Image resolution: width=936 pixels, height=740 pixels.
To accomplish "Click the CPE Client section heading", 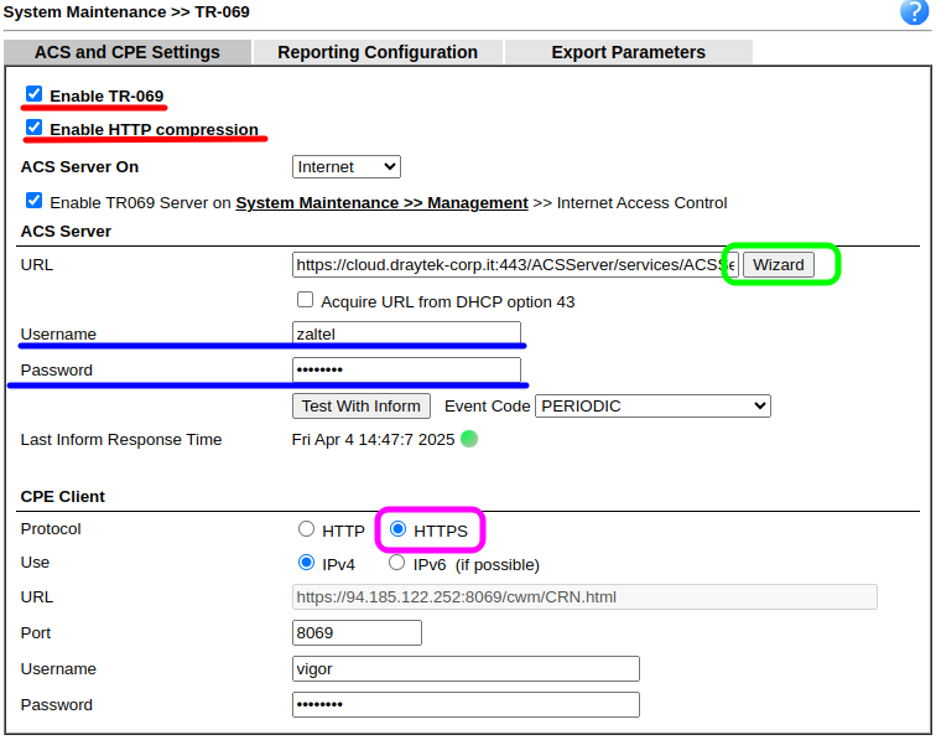I will tap(63, 497).
